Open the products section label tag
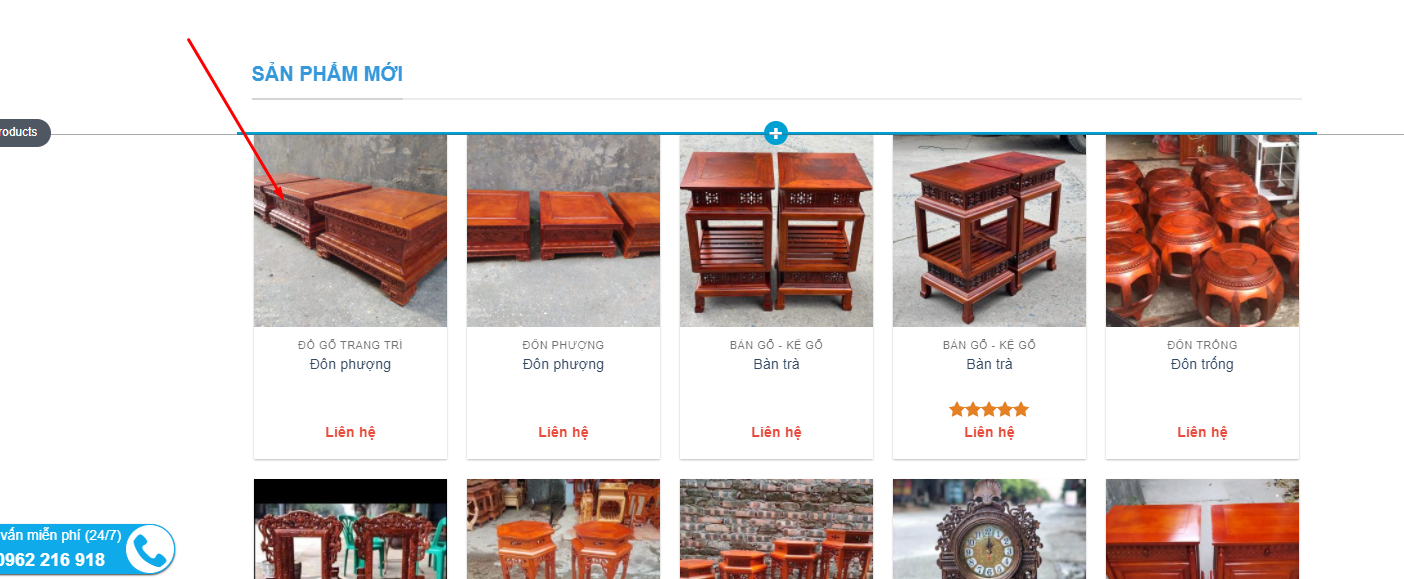The height and width of the screenshot is (579, 1404). pos(22,132)
